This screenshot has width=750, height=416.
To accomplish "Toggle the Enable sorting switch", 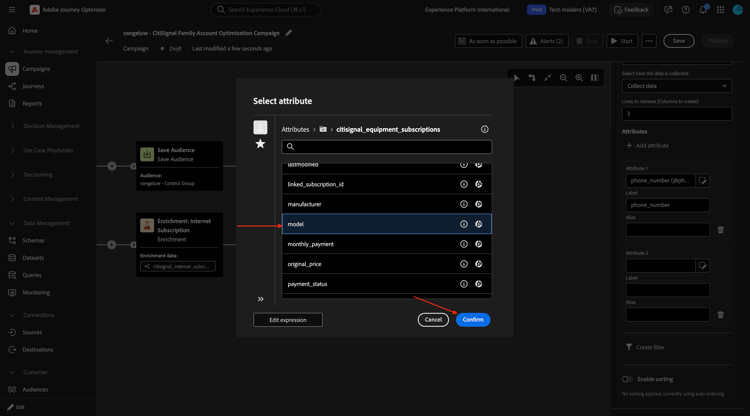I will tap(627, 379).
